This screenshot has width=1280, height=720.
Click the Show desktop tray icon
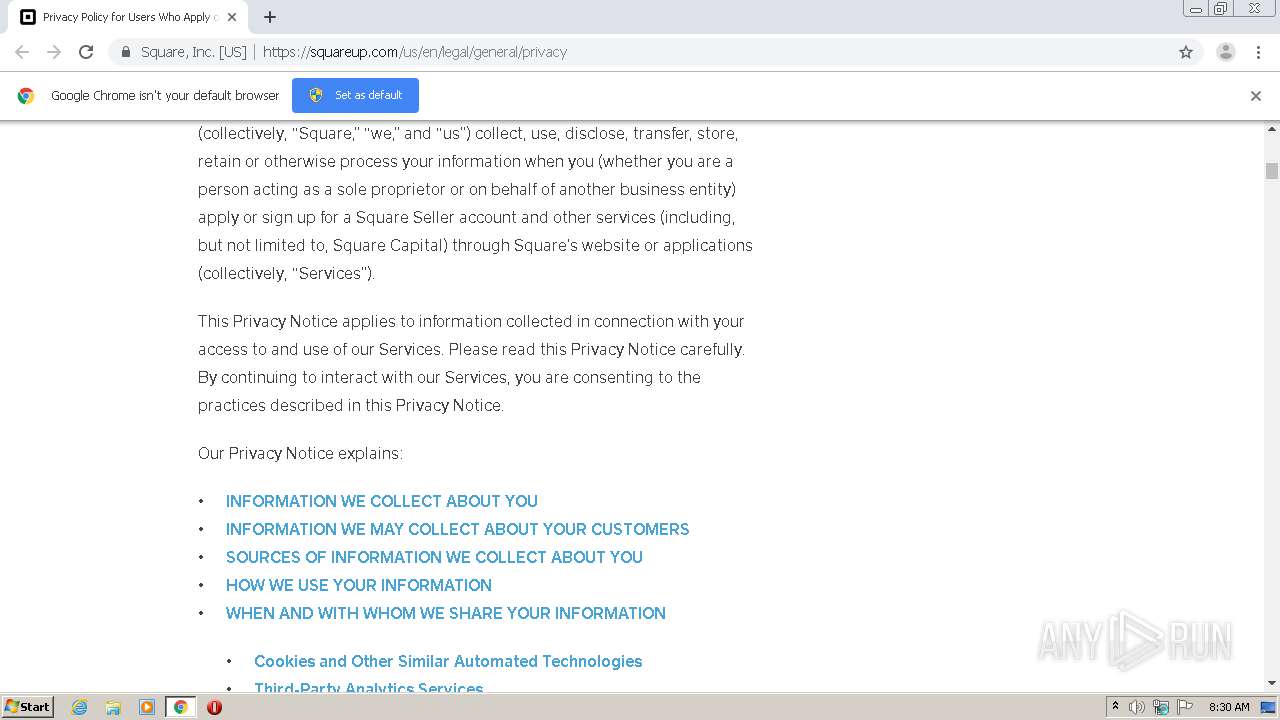1269,707
